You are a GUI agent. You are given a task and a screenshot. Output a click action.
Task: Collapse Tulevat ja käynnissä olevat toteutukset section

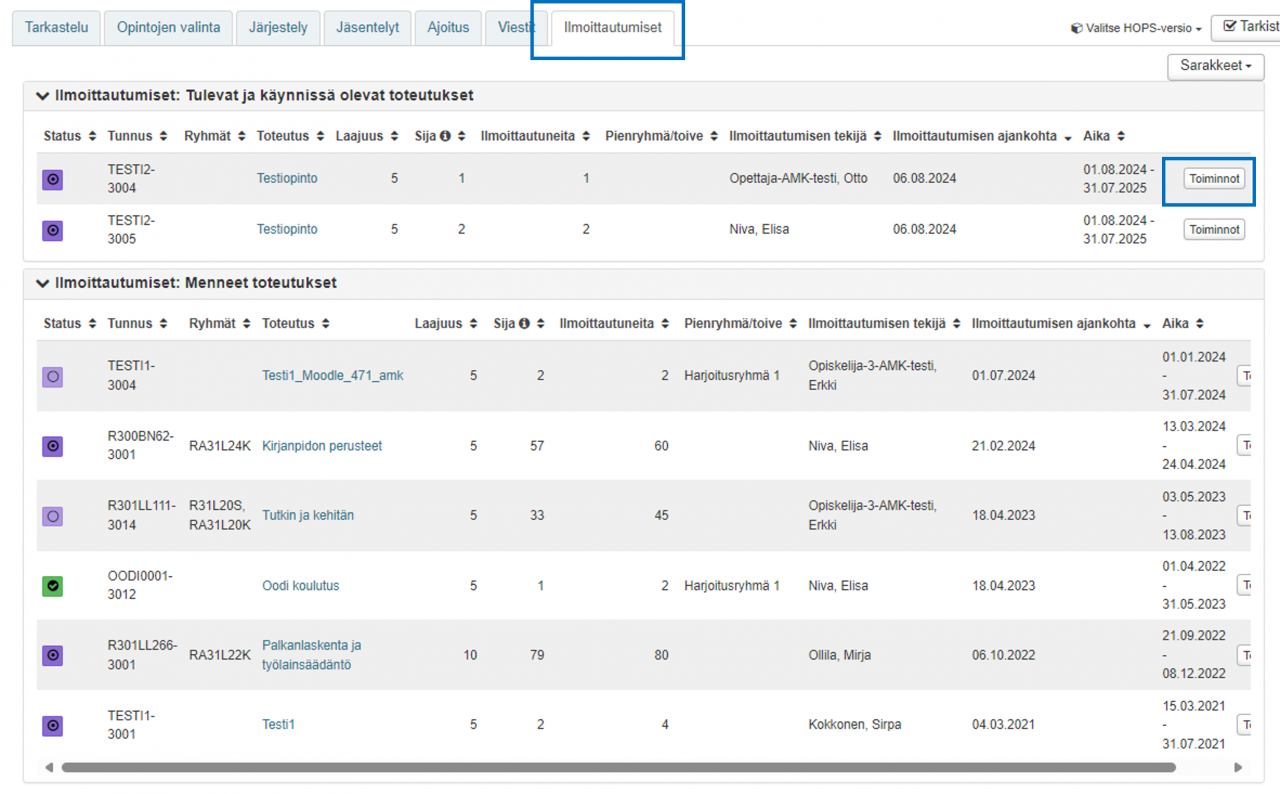click(42, 96)
